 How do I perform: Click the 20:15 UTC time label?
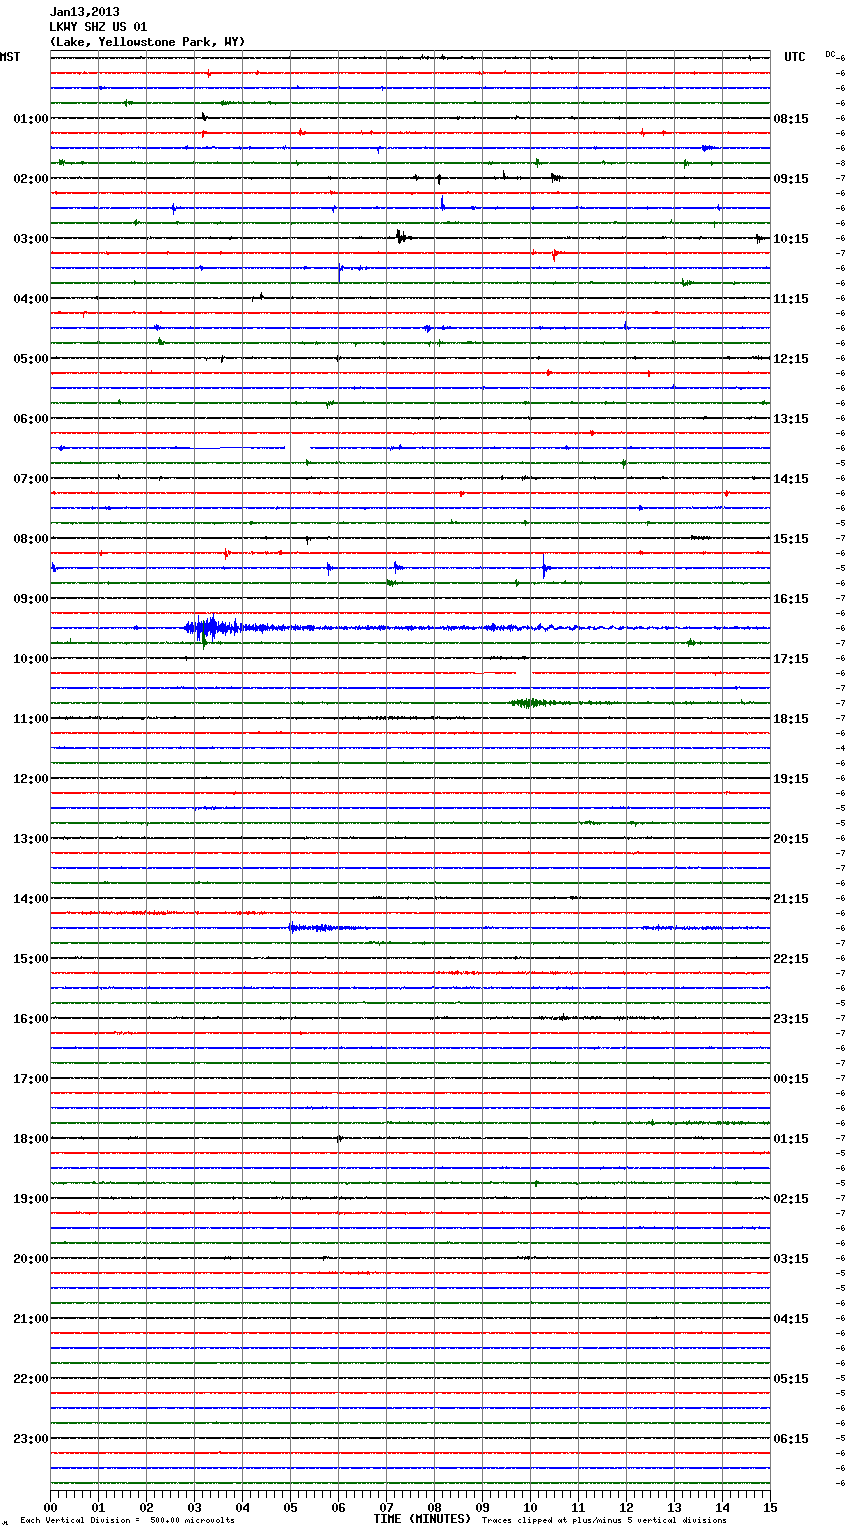coord(791,839)
